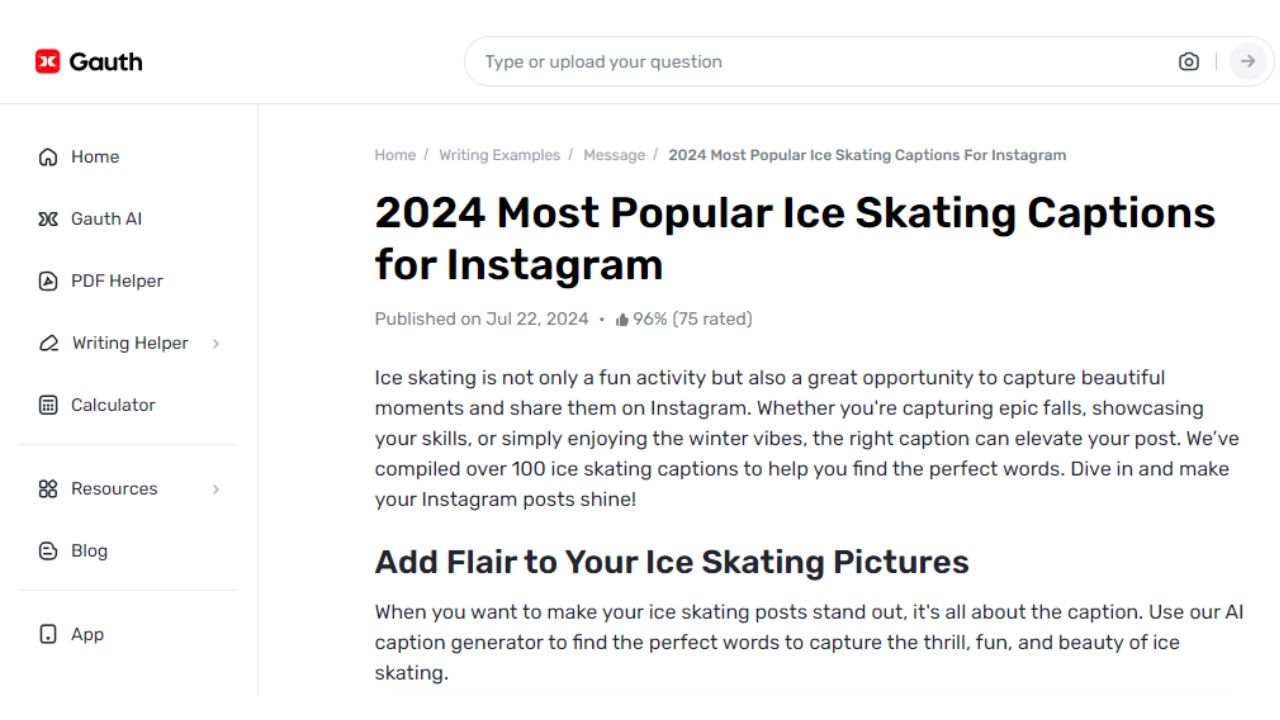Select the Calculator icon
Viewport: 1280px width, 720px height.
point(47,404)
